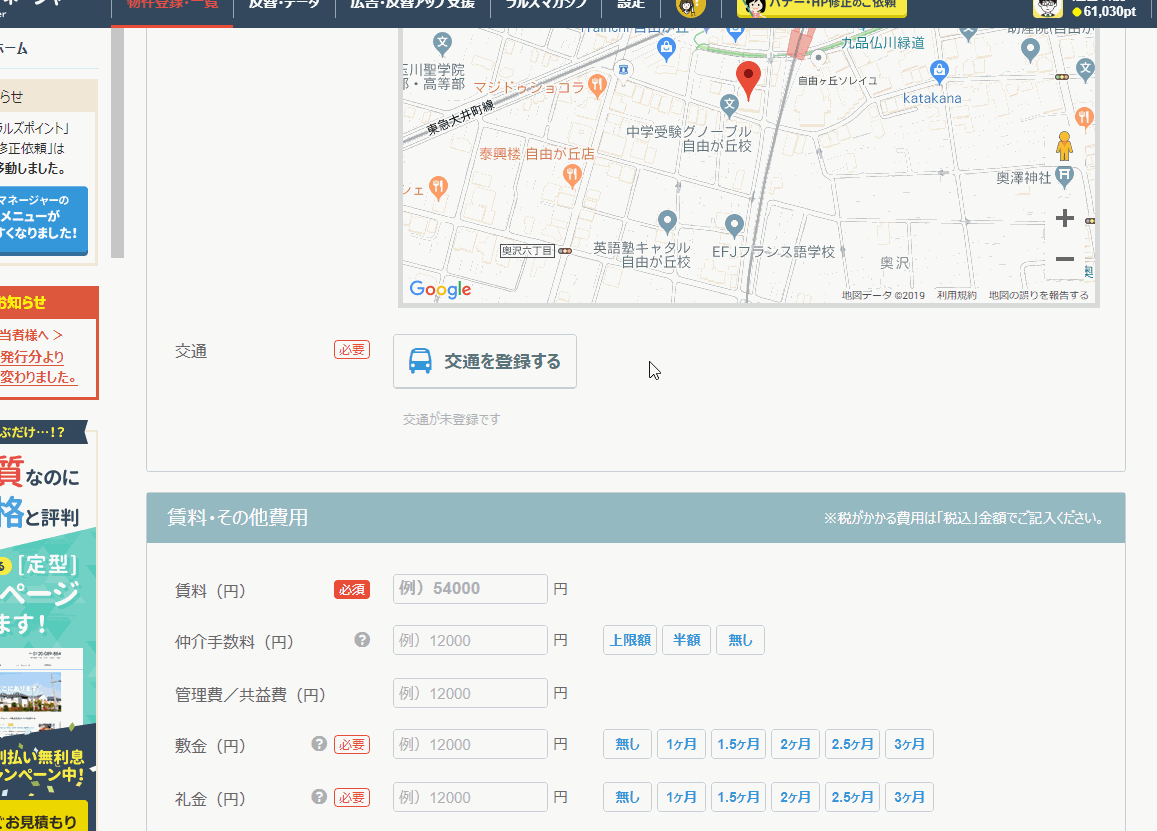Set 敷金 to 2.5ヶ月

[852, 744]
